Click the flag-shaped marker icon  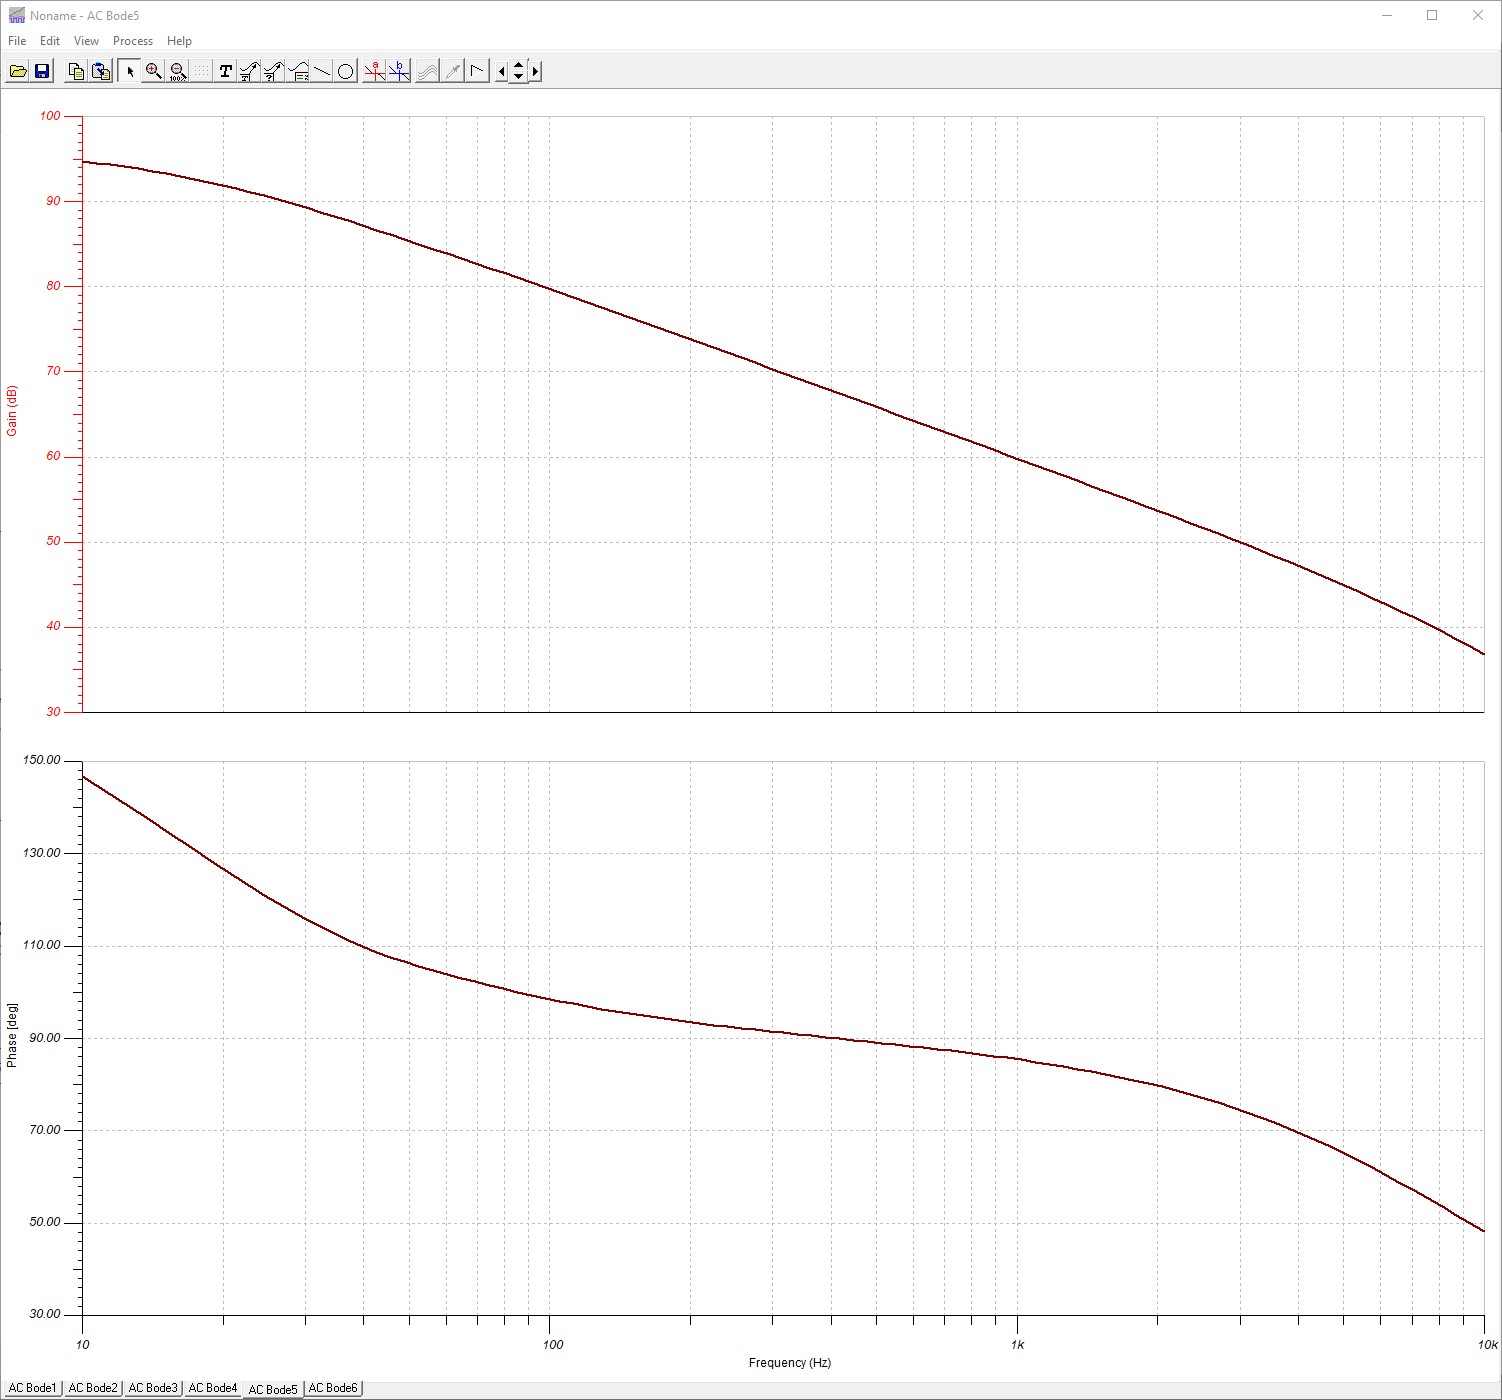coord(477,71)
